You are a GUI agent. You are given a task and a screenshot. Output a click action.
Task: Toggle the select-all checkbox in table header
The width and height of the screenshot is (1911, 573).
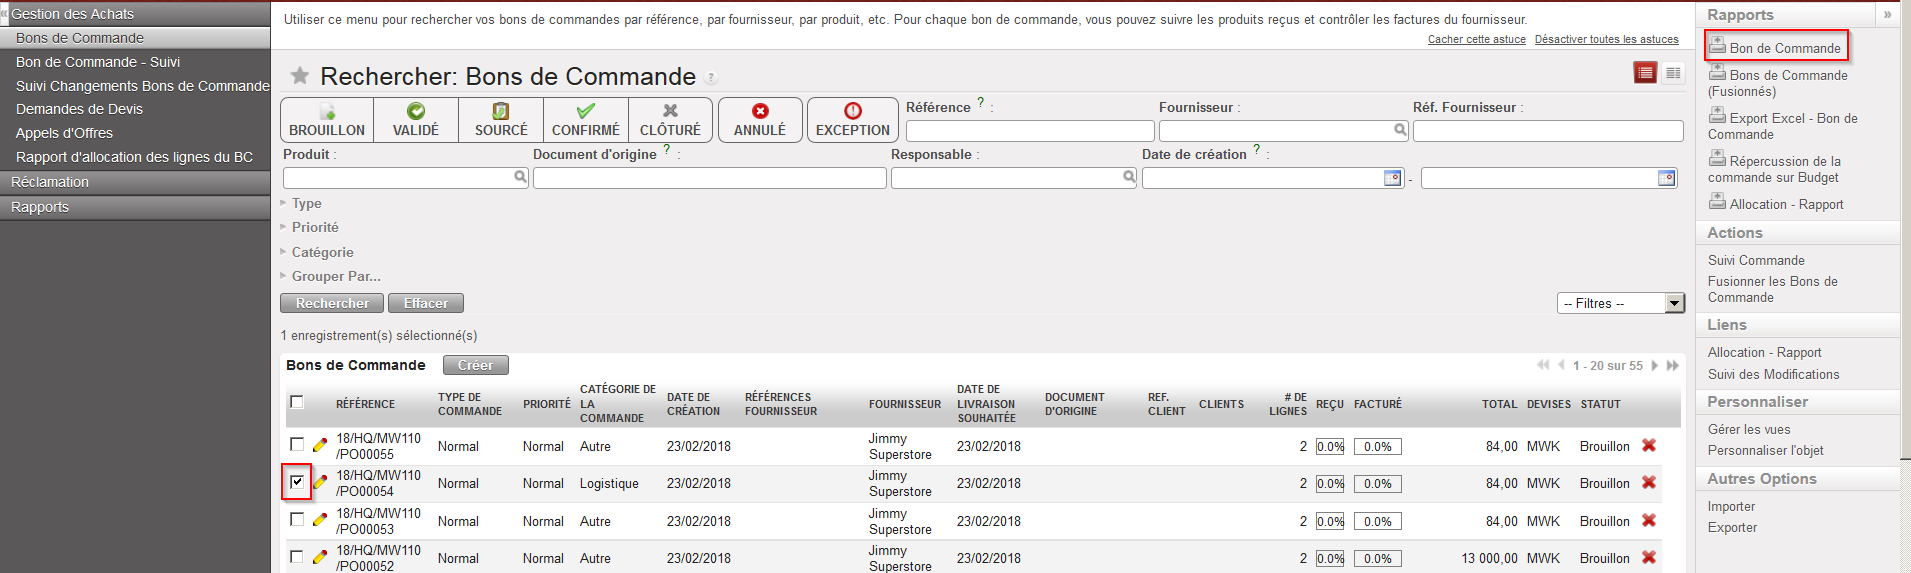click(x=297, y=402)
